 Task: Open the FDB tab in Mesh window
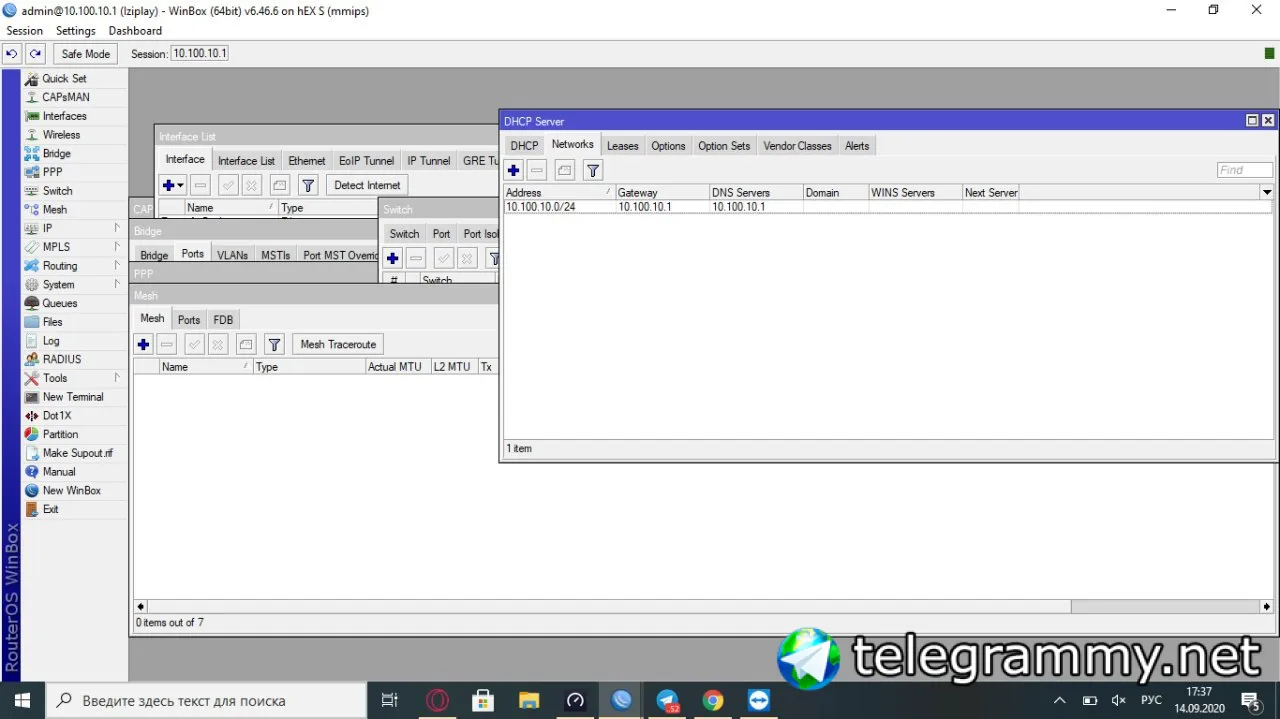point(223,320)
